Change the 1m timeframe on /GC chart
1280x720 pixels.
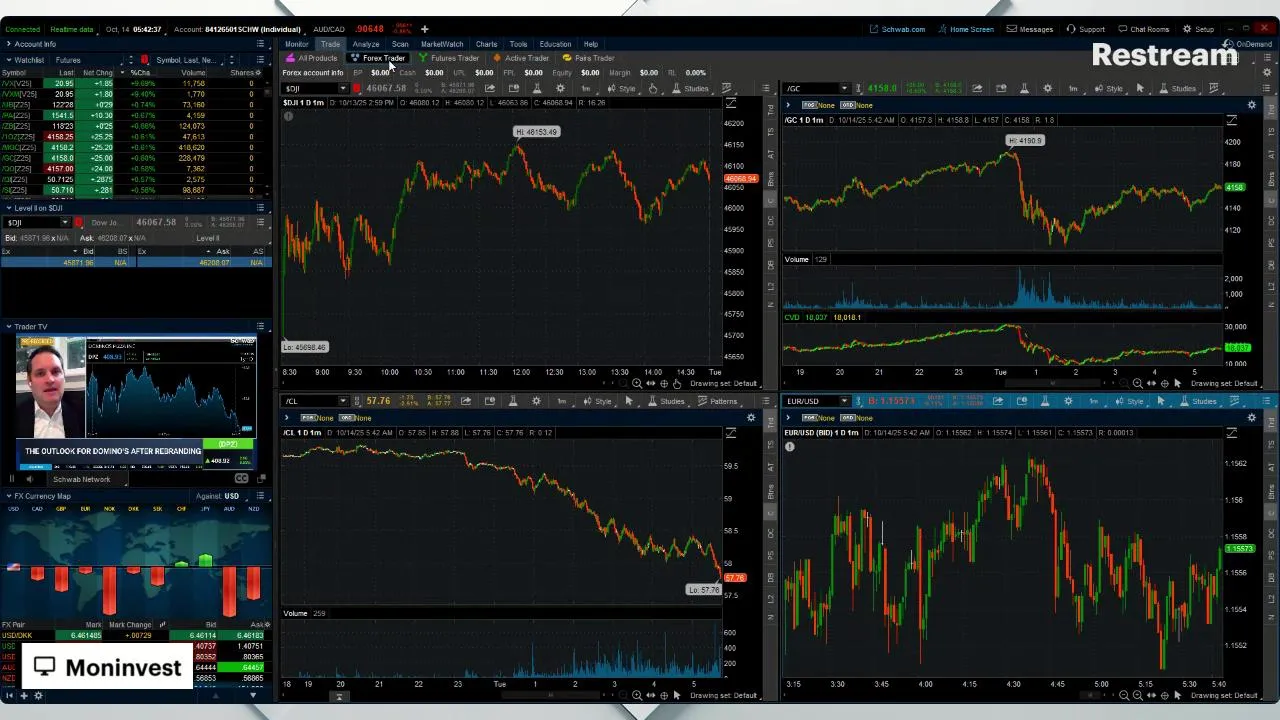[1073, 88]
